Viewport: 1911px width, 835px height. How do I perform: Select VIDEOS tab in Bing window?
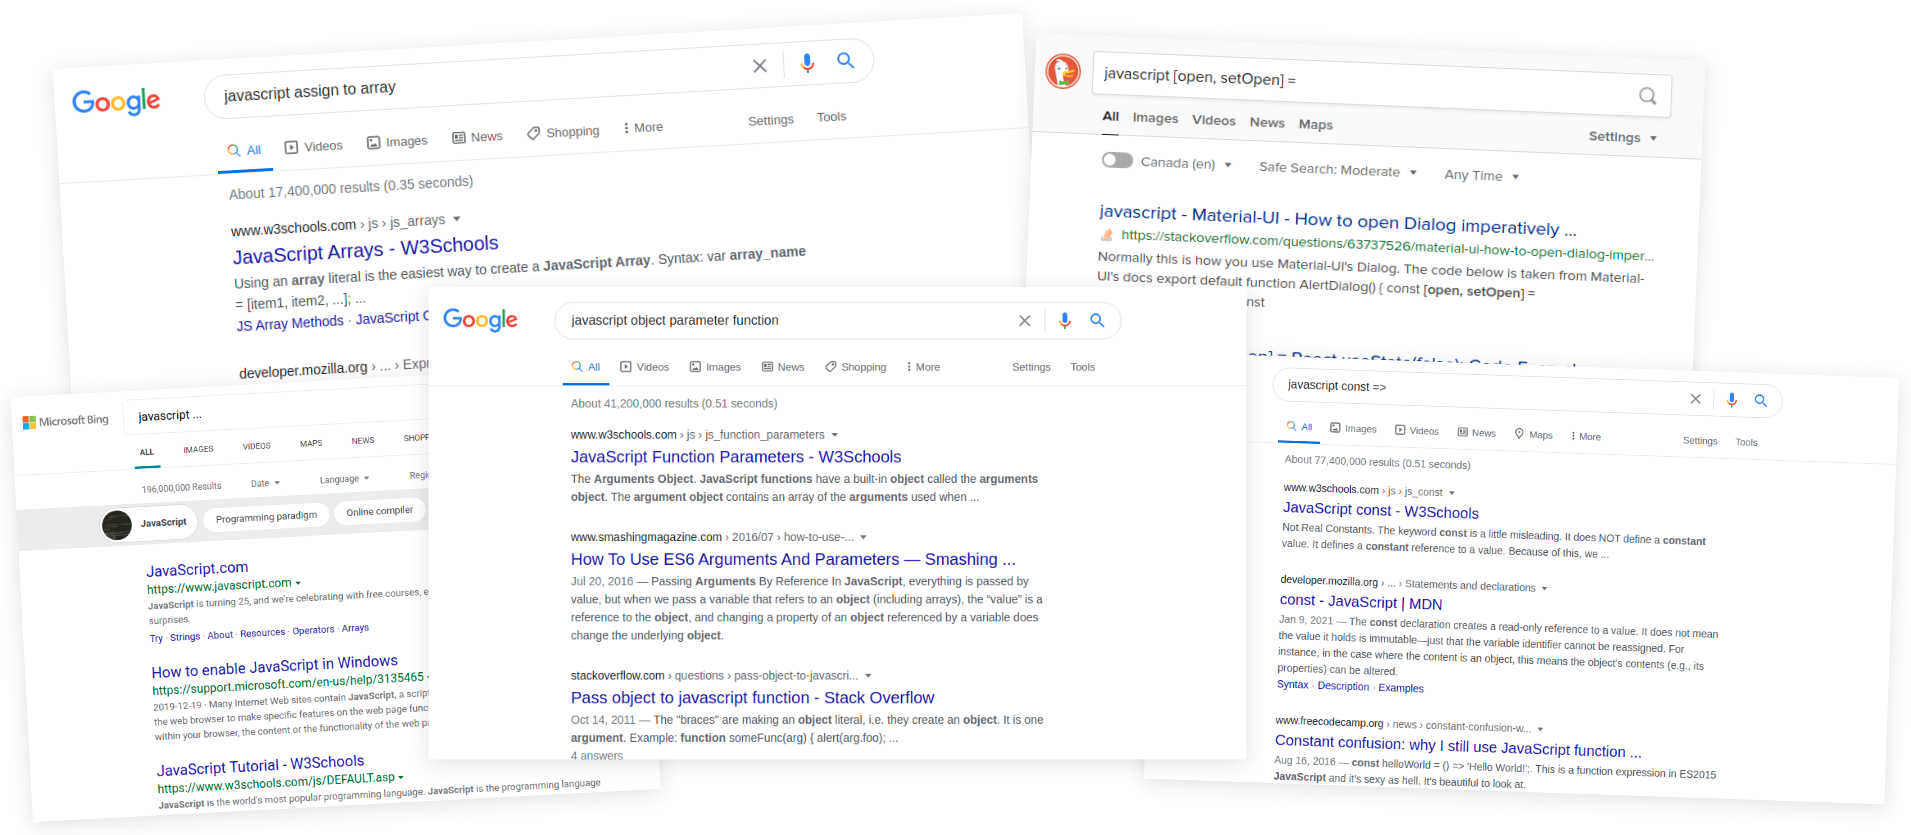[x=256, y=446]
